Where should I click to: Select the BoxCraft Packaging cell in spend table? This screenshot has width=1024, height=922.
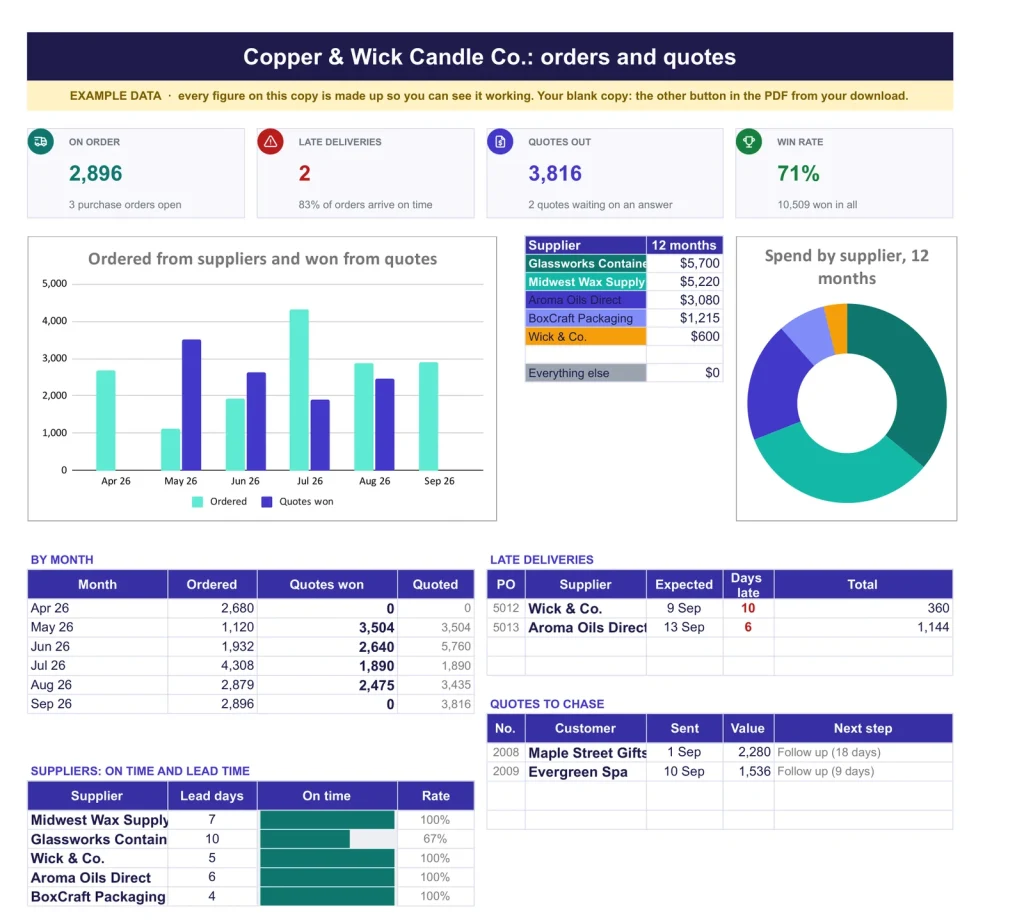586,318
